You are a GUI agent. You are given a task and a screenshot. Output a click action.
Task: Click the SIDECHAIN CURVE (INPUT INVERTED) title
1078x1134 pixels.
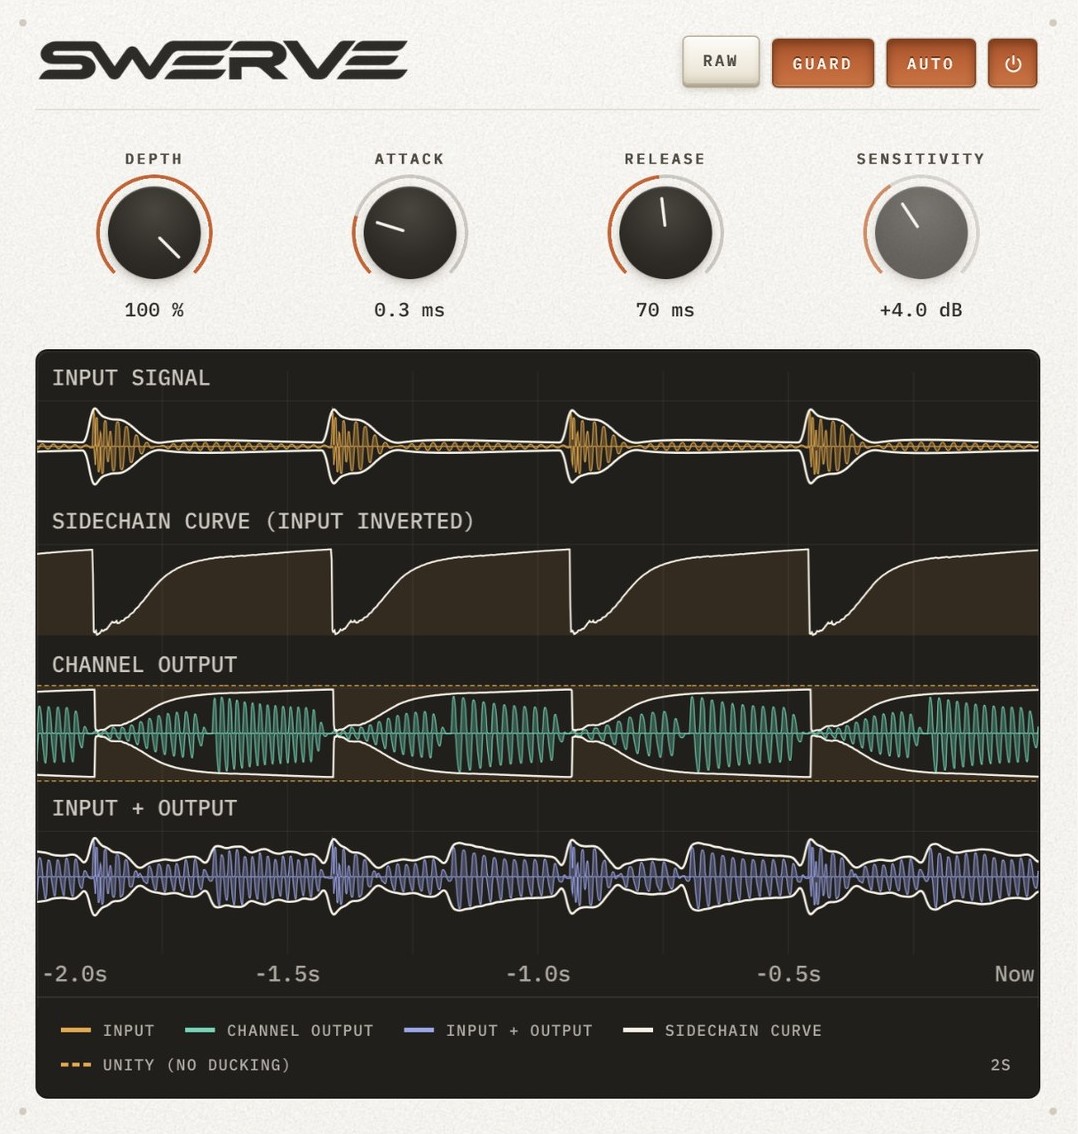pos(263,521)
